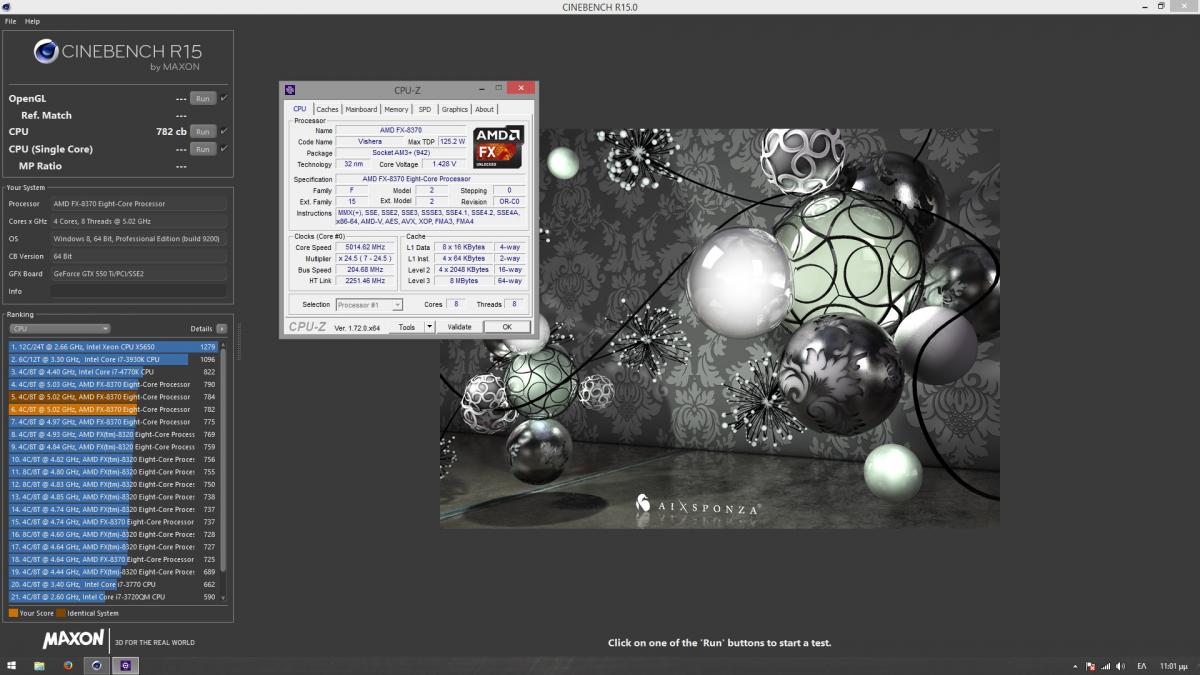This screenshot has width=1200, height=675.
Task: Click the Info input field under Your System
Action: [x=139, y=291]
